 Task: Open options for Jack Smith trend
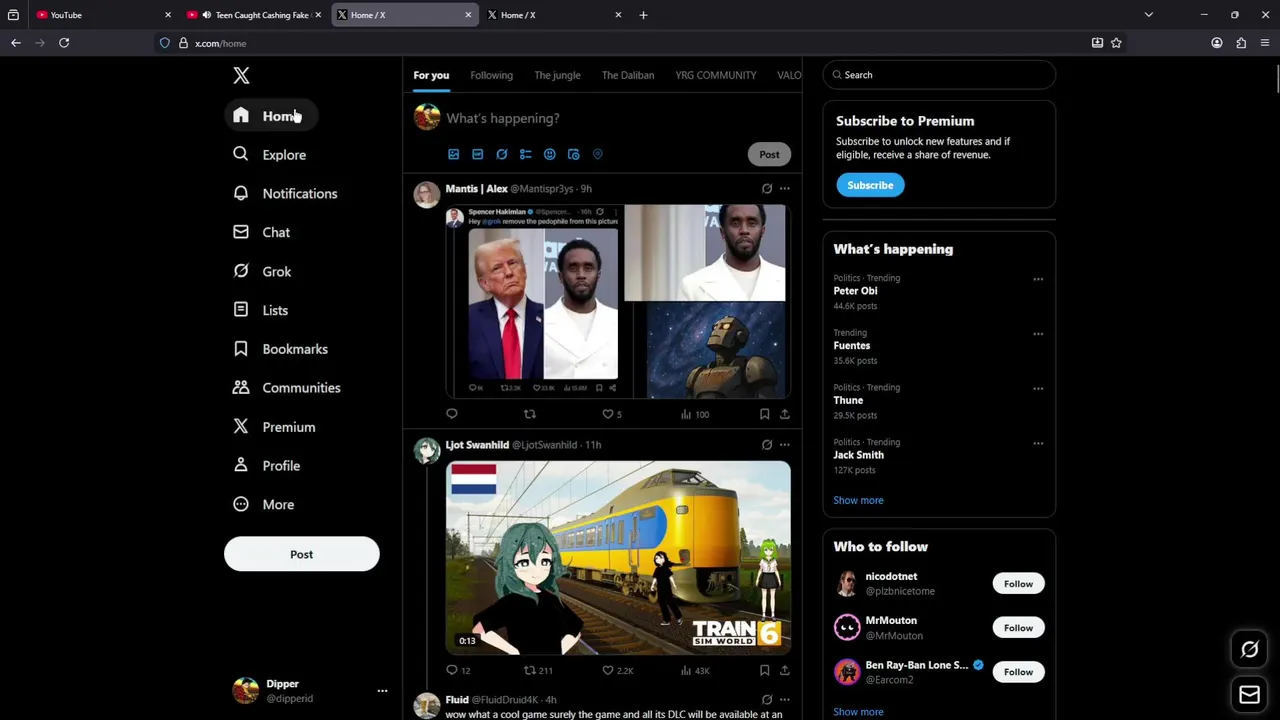point(1038,443)
